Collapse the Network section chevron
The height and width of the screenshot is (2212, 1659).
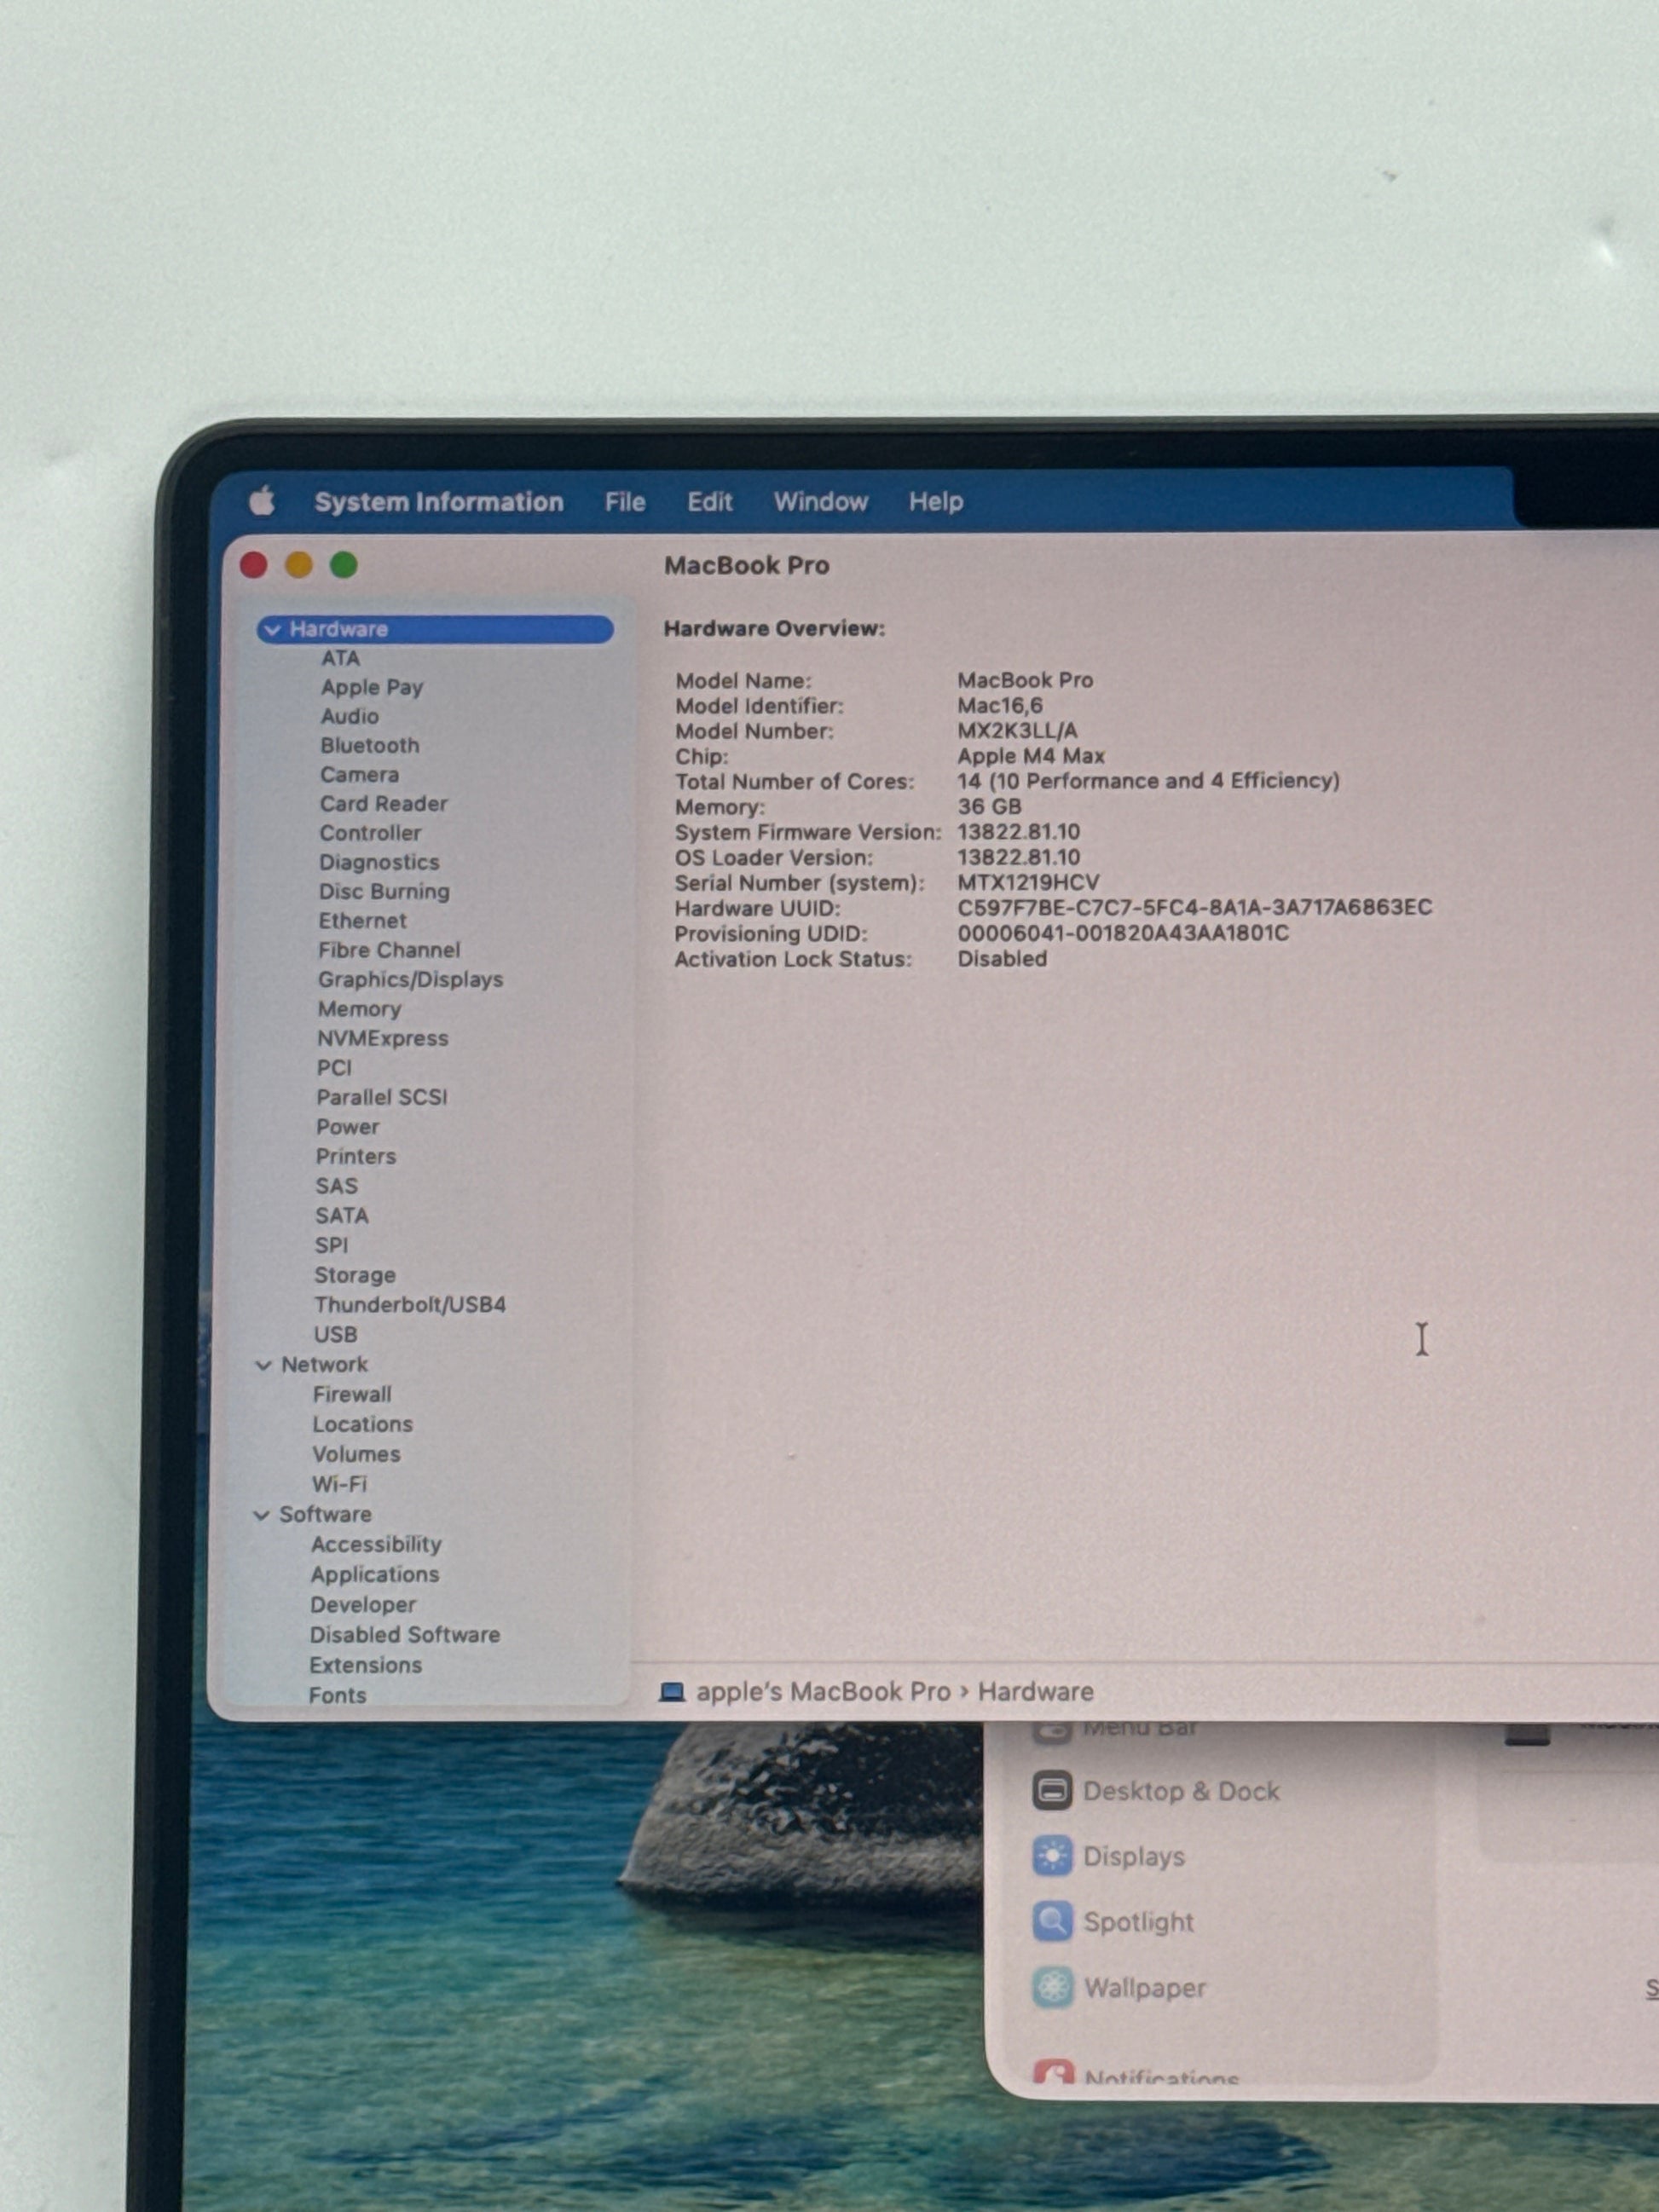[x=263, y=1365]
